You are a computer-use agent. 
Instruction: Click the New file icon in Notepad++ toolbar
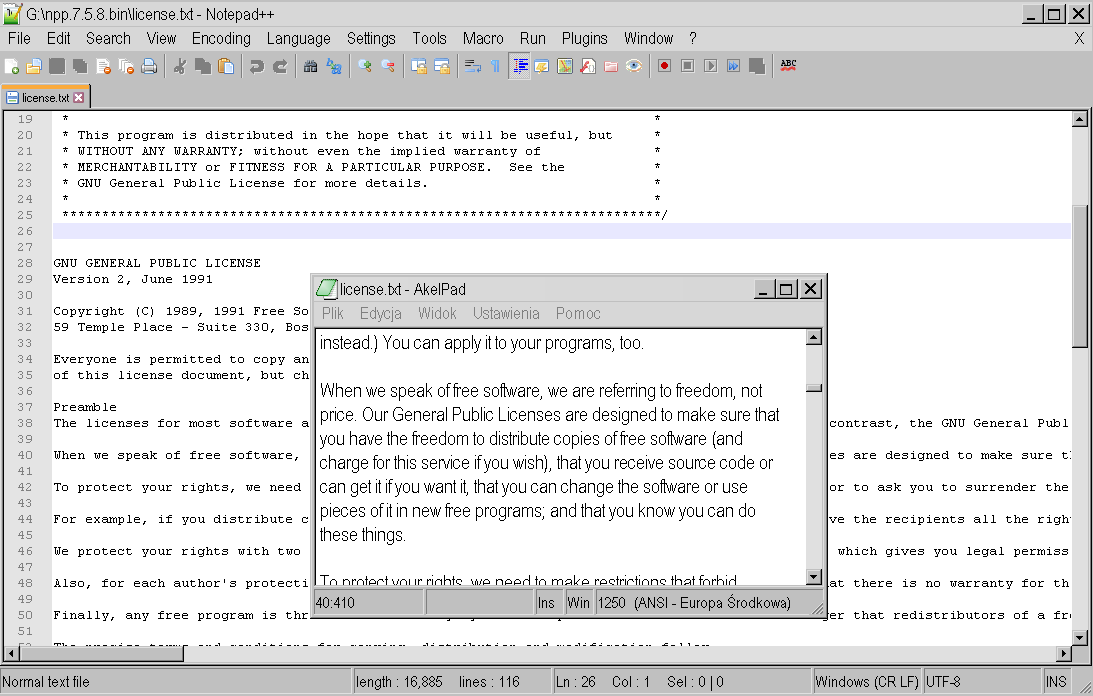[12, 66]
